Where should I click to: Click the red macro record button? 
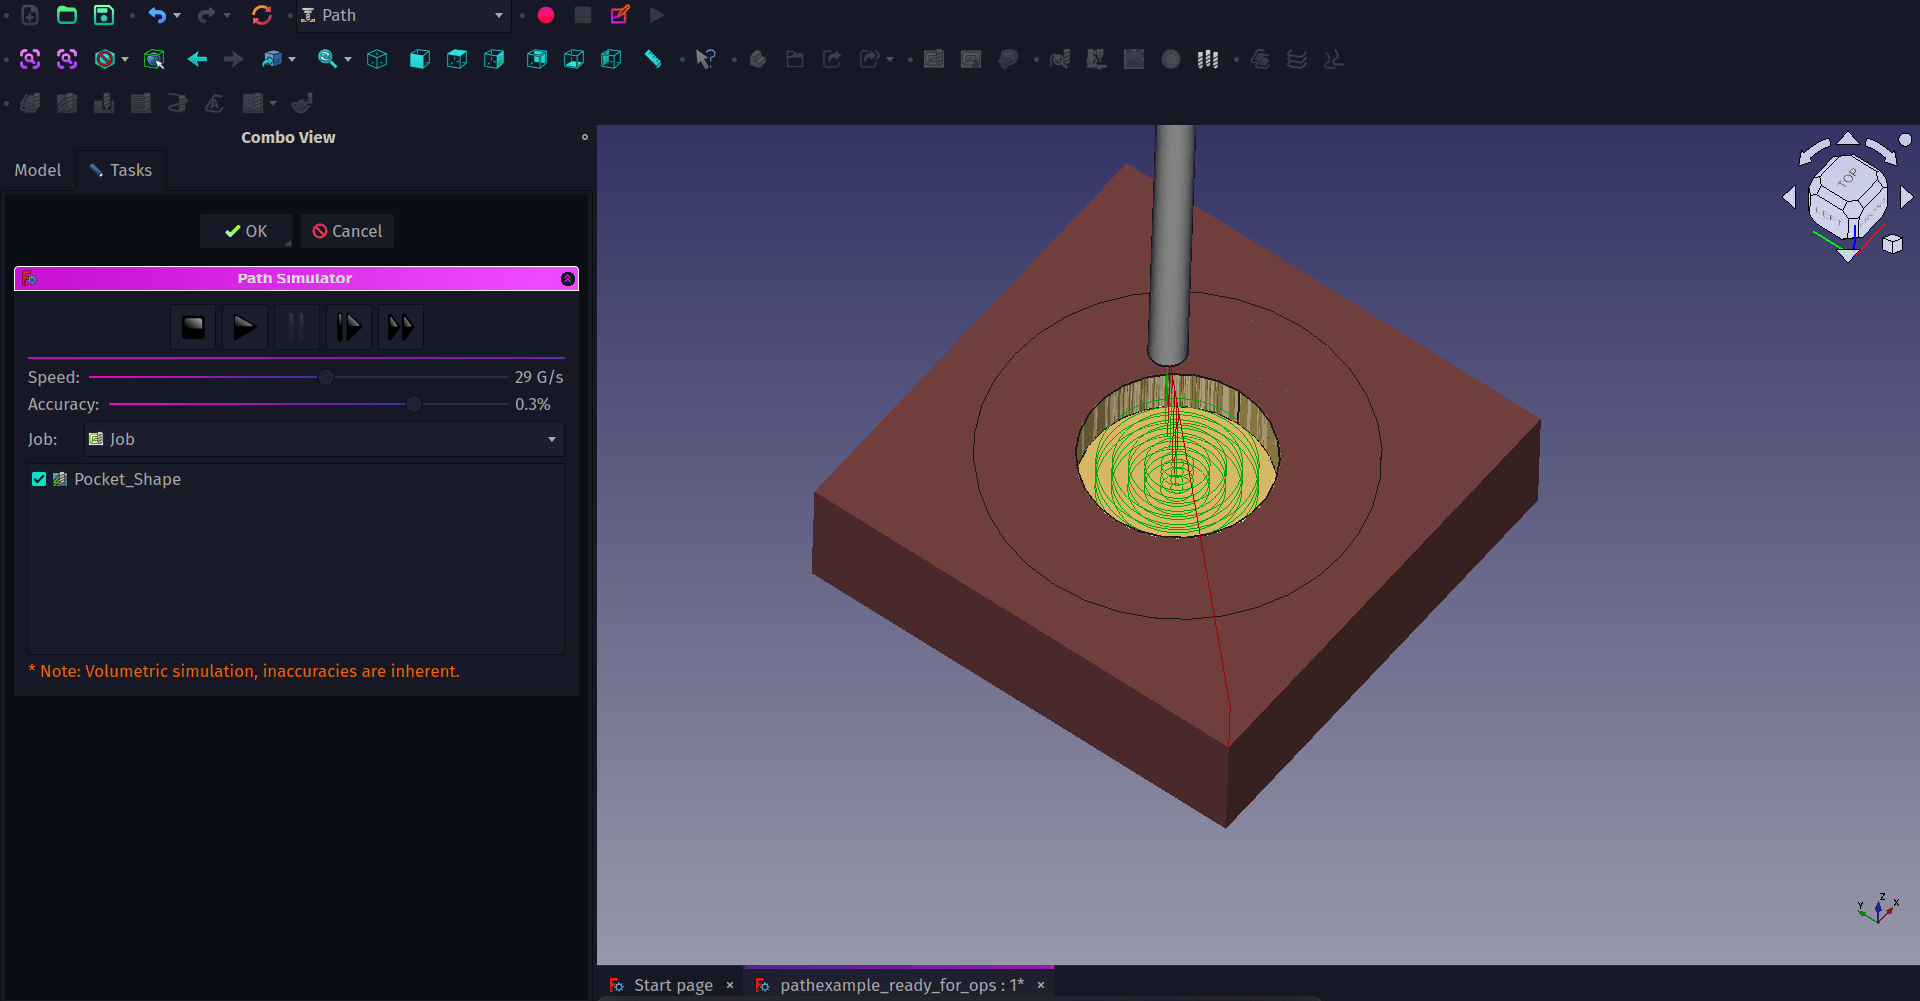pyautogui.click(x=546, y=15)
